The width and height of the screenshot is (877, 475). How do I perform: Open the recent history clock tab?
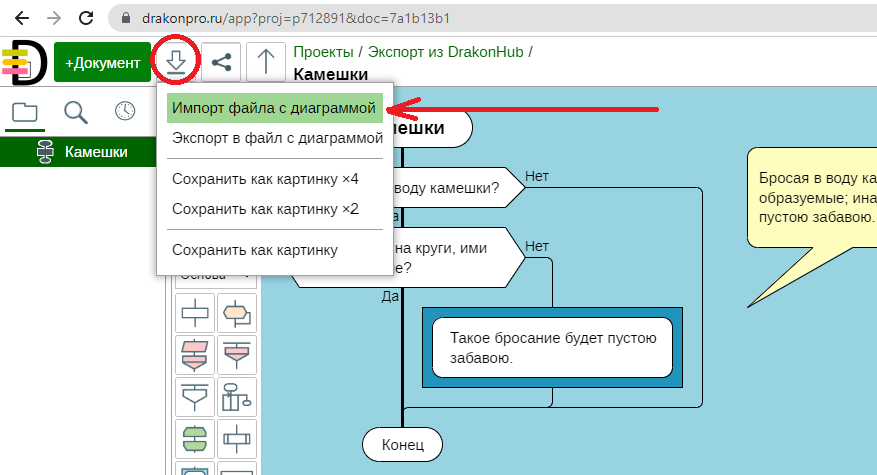click(x=125, y=112)
